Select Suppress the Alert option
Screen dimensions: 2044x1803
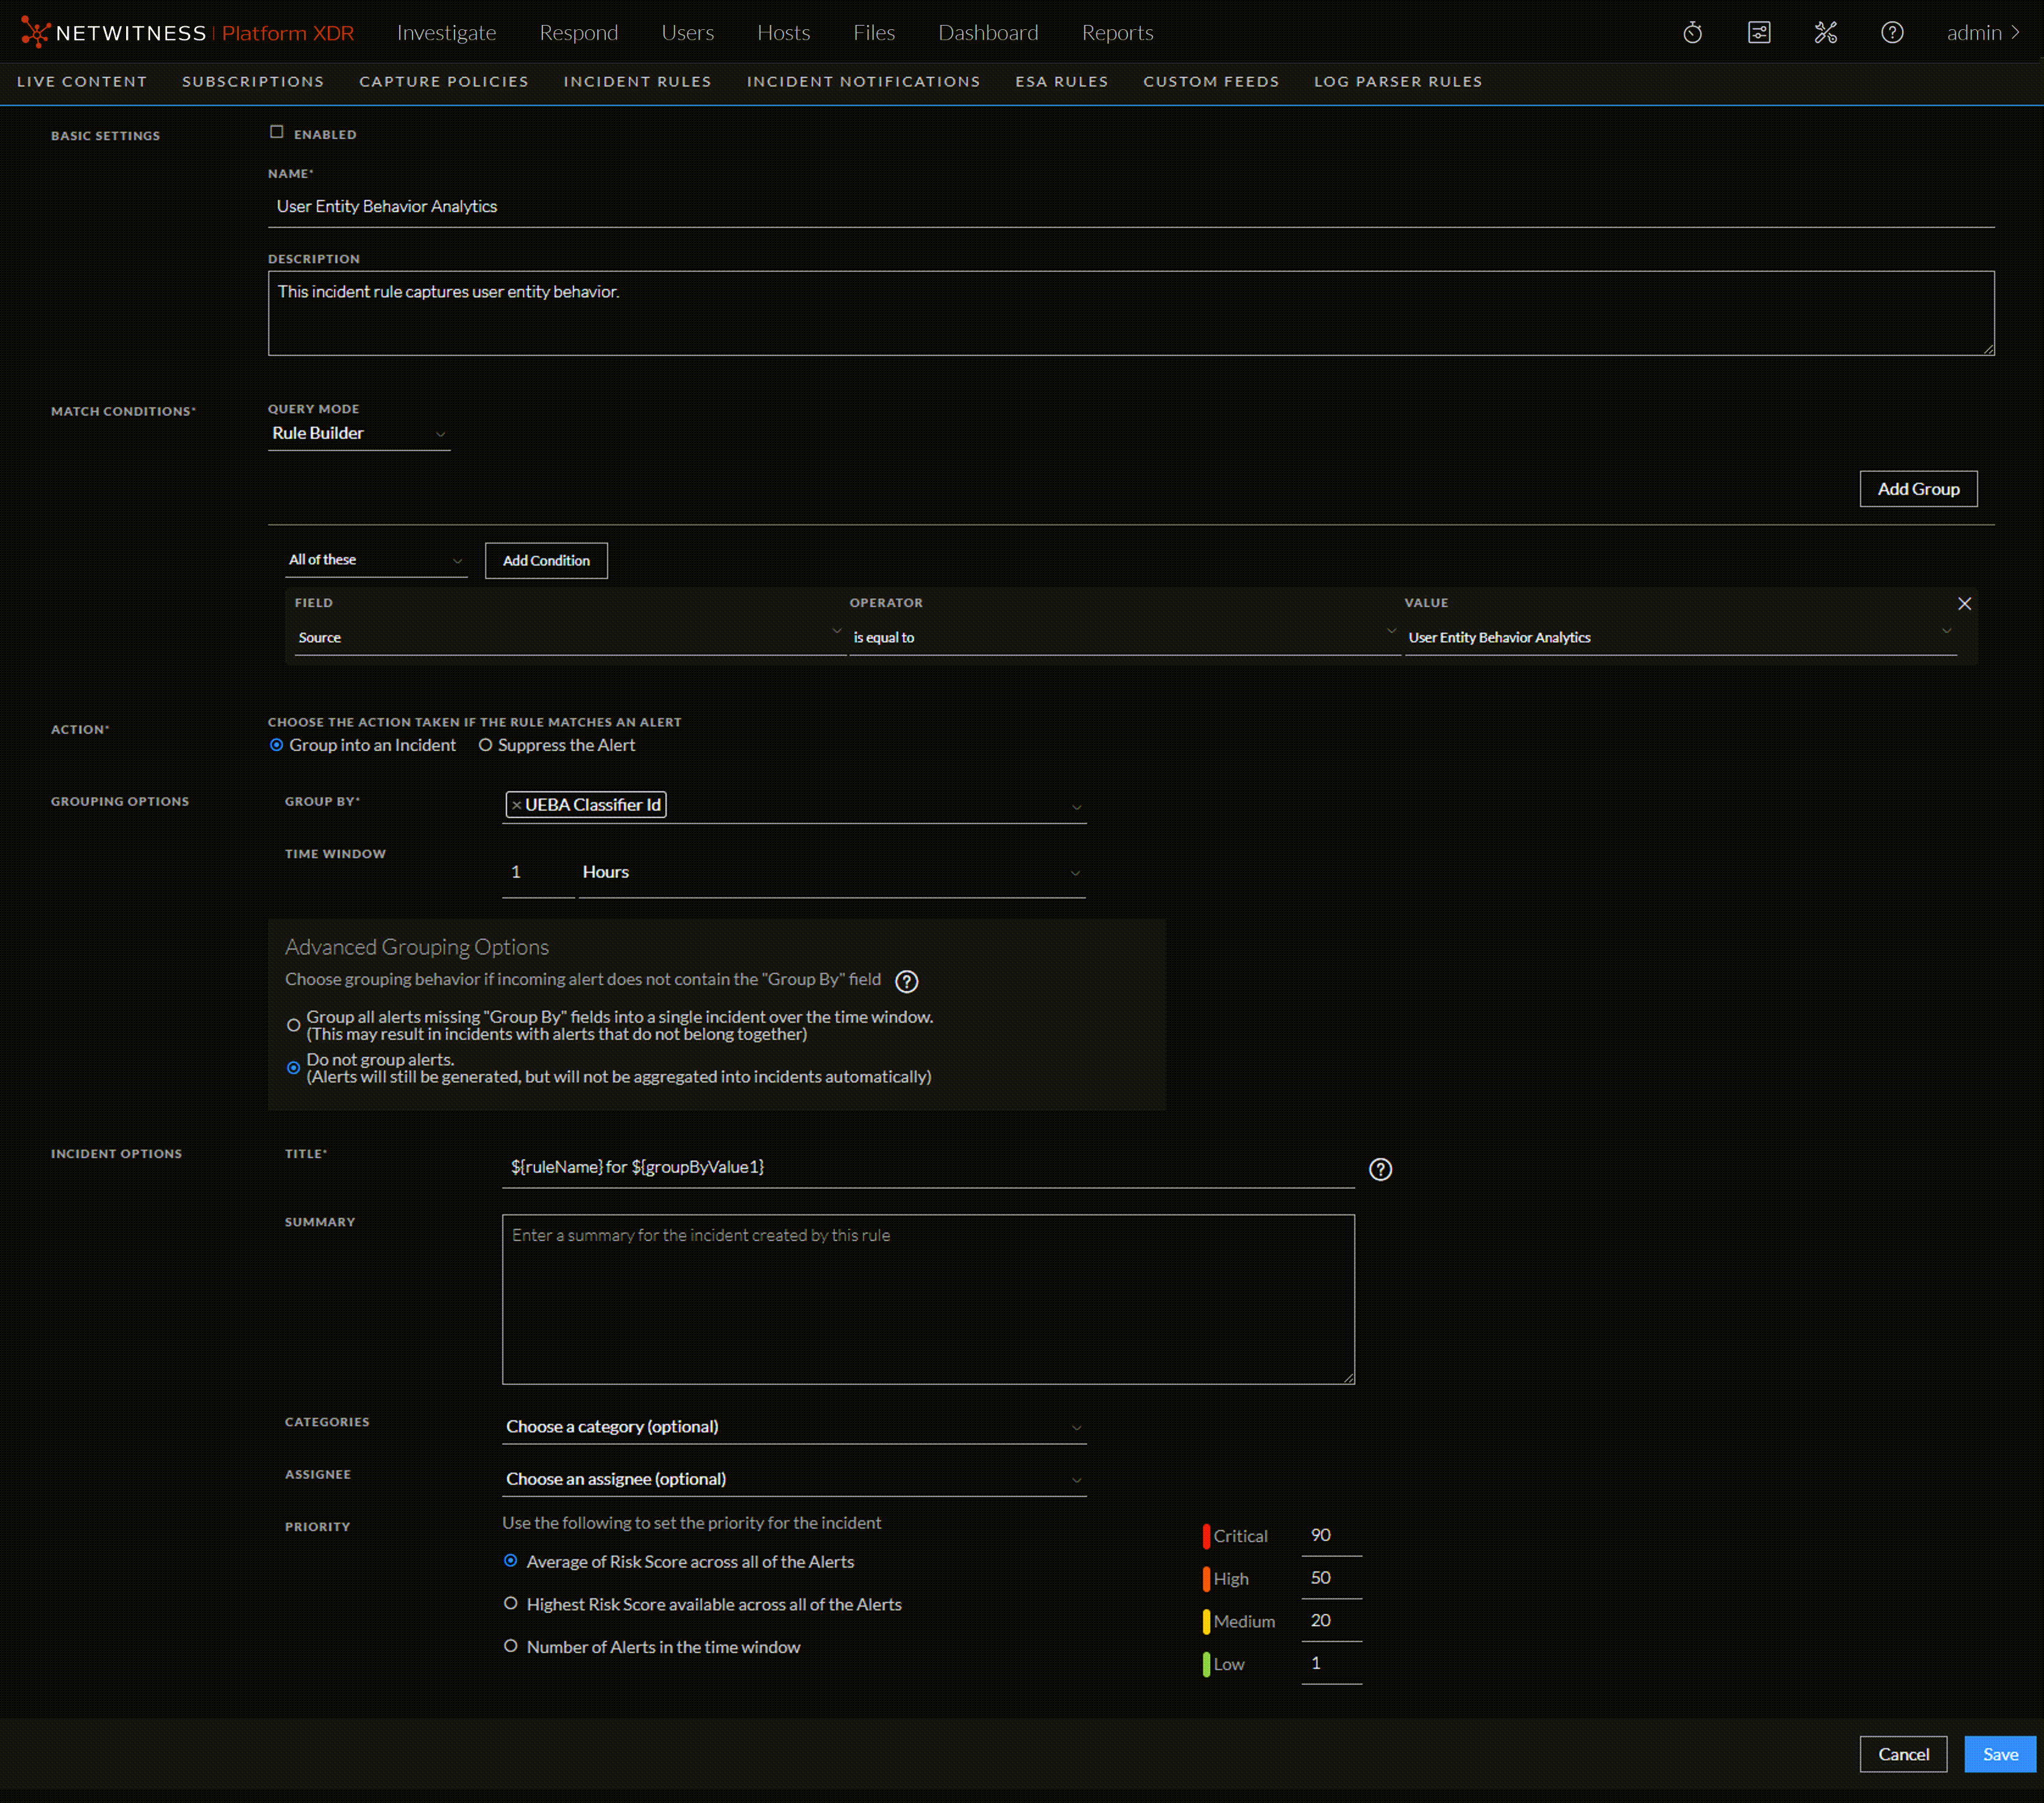[486, 745]
